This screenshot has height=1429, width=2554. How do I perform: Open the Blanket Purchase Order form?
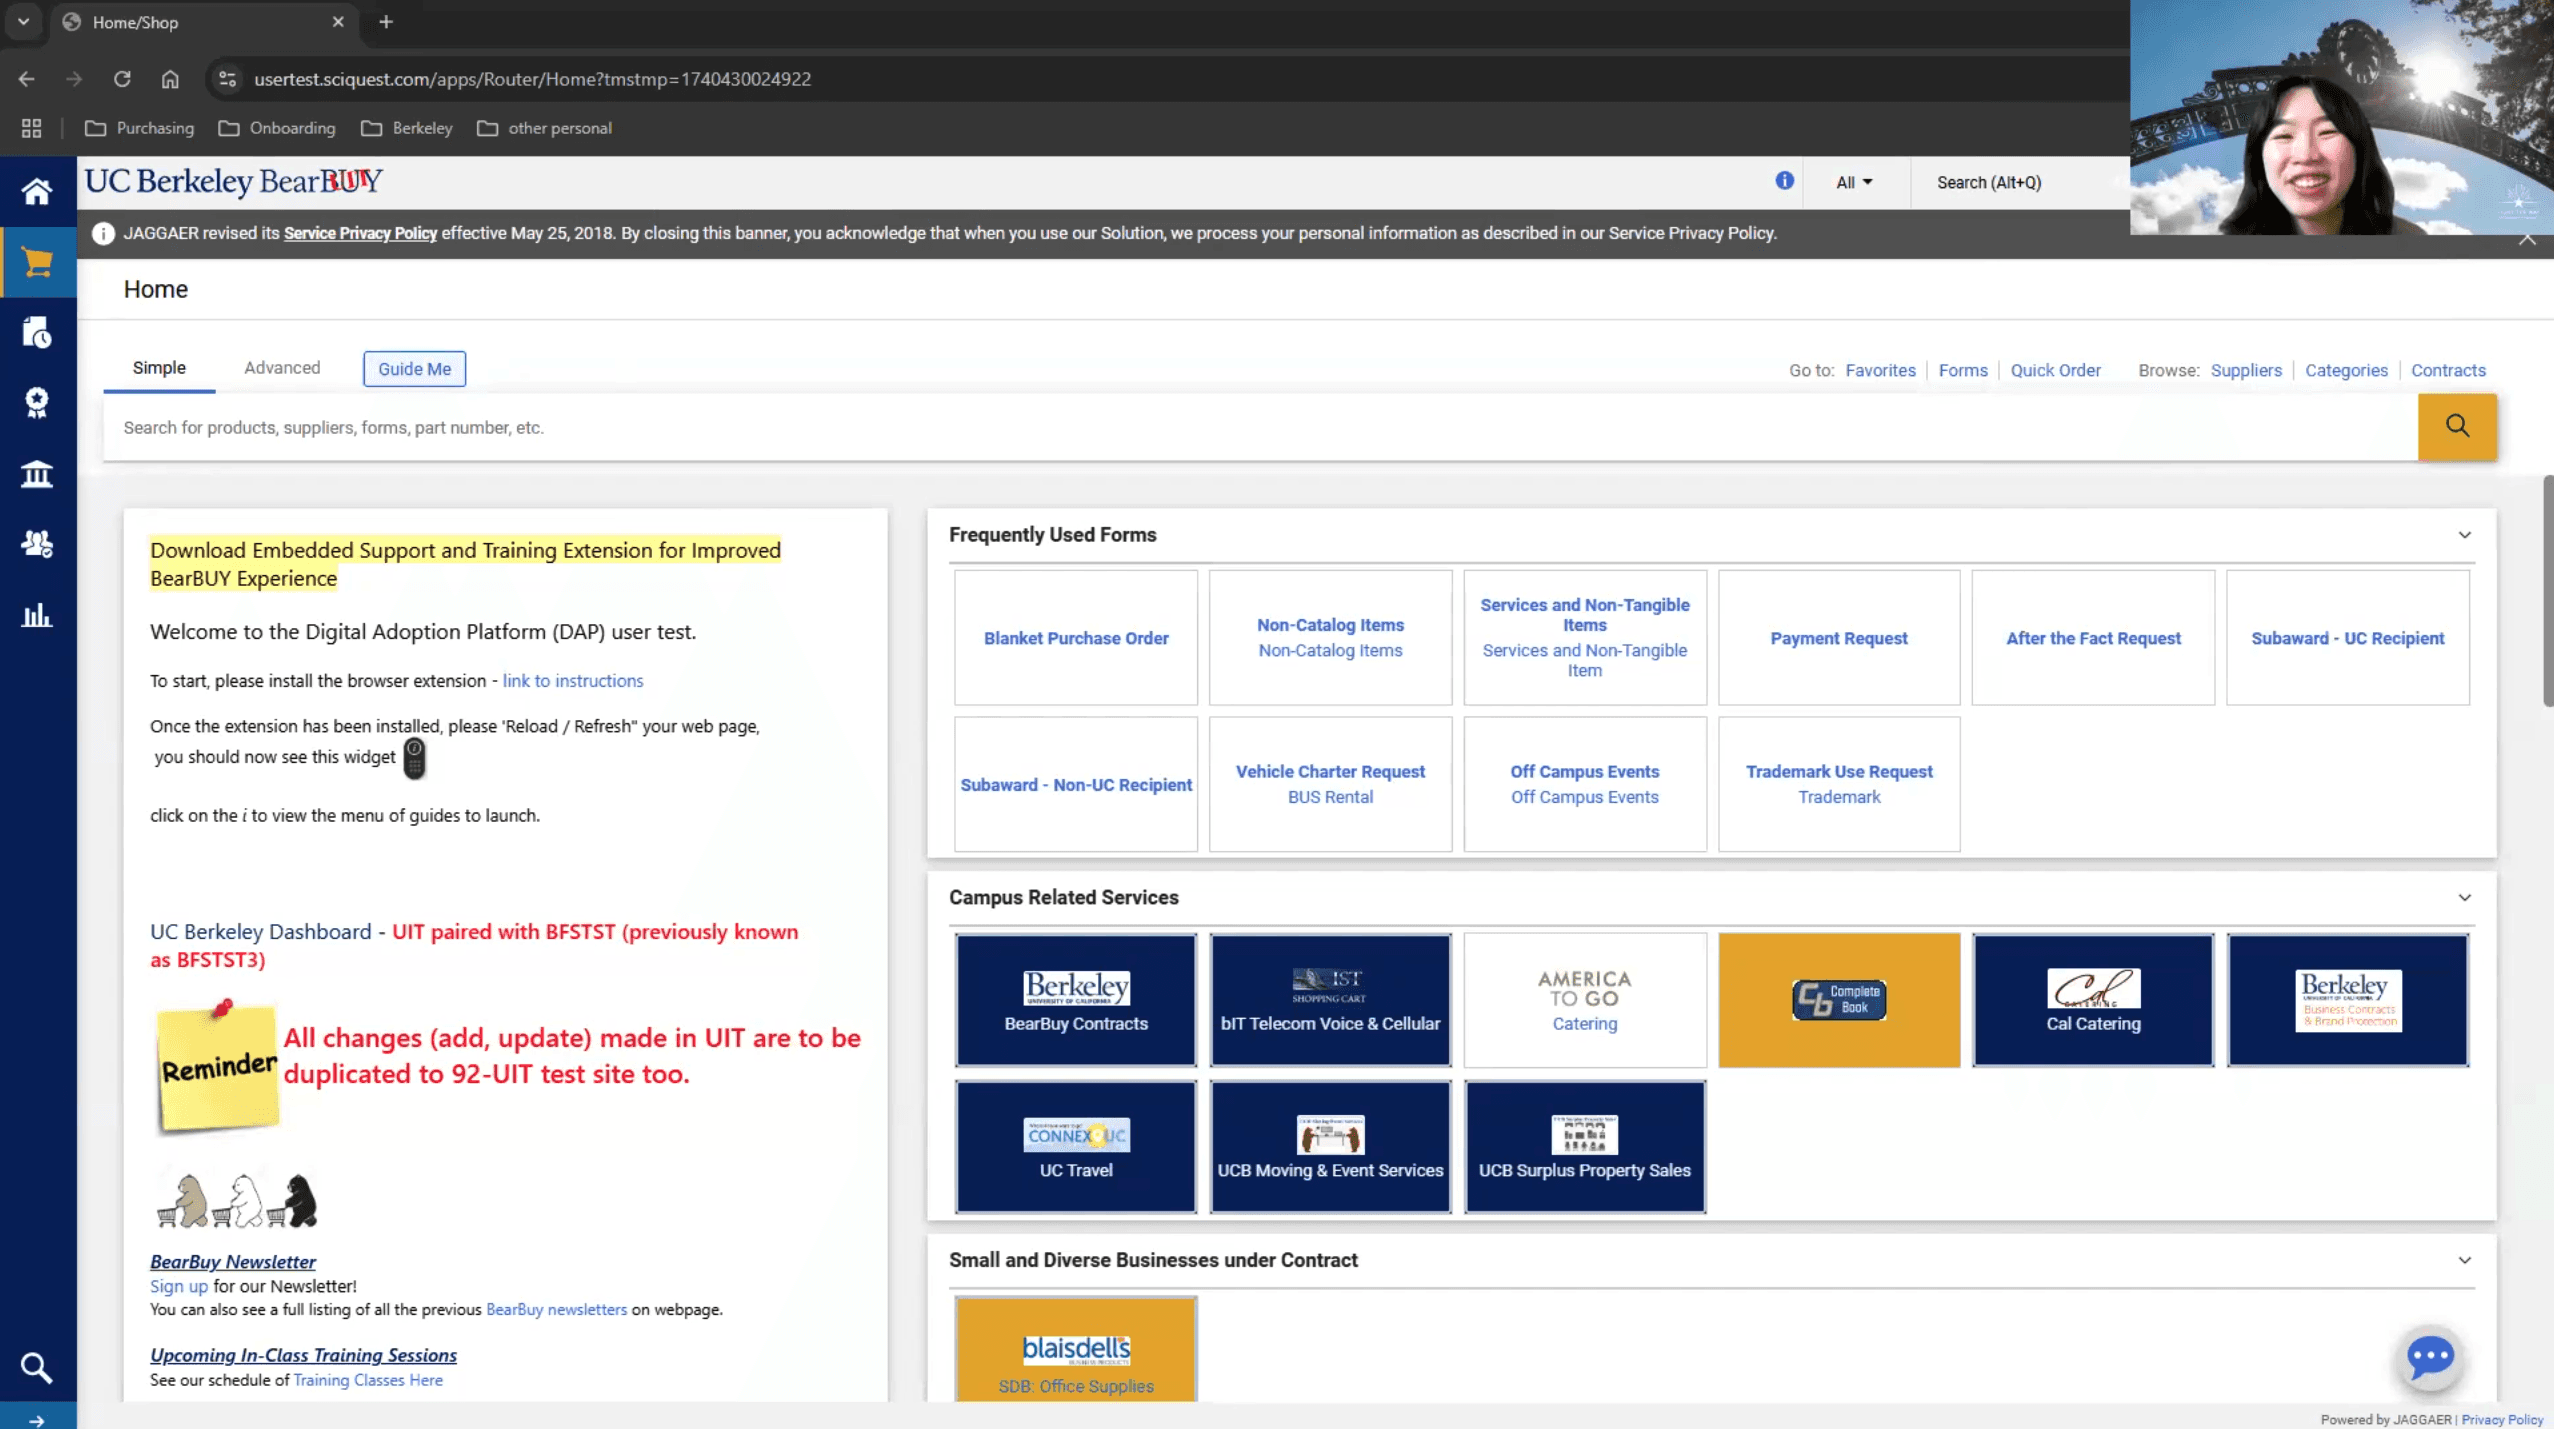(x=1075, y=638)
